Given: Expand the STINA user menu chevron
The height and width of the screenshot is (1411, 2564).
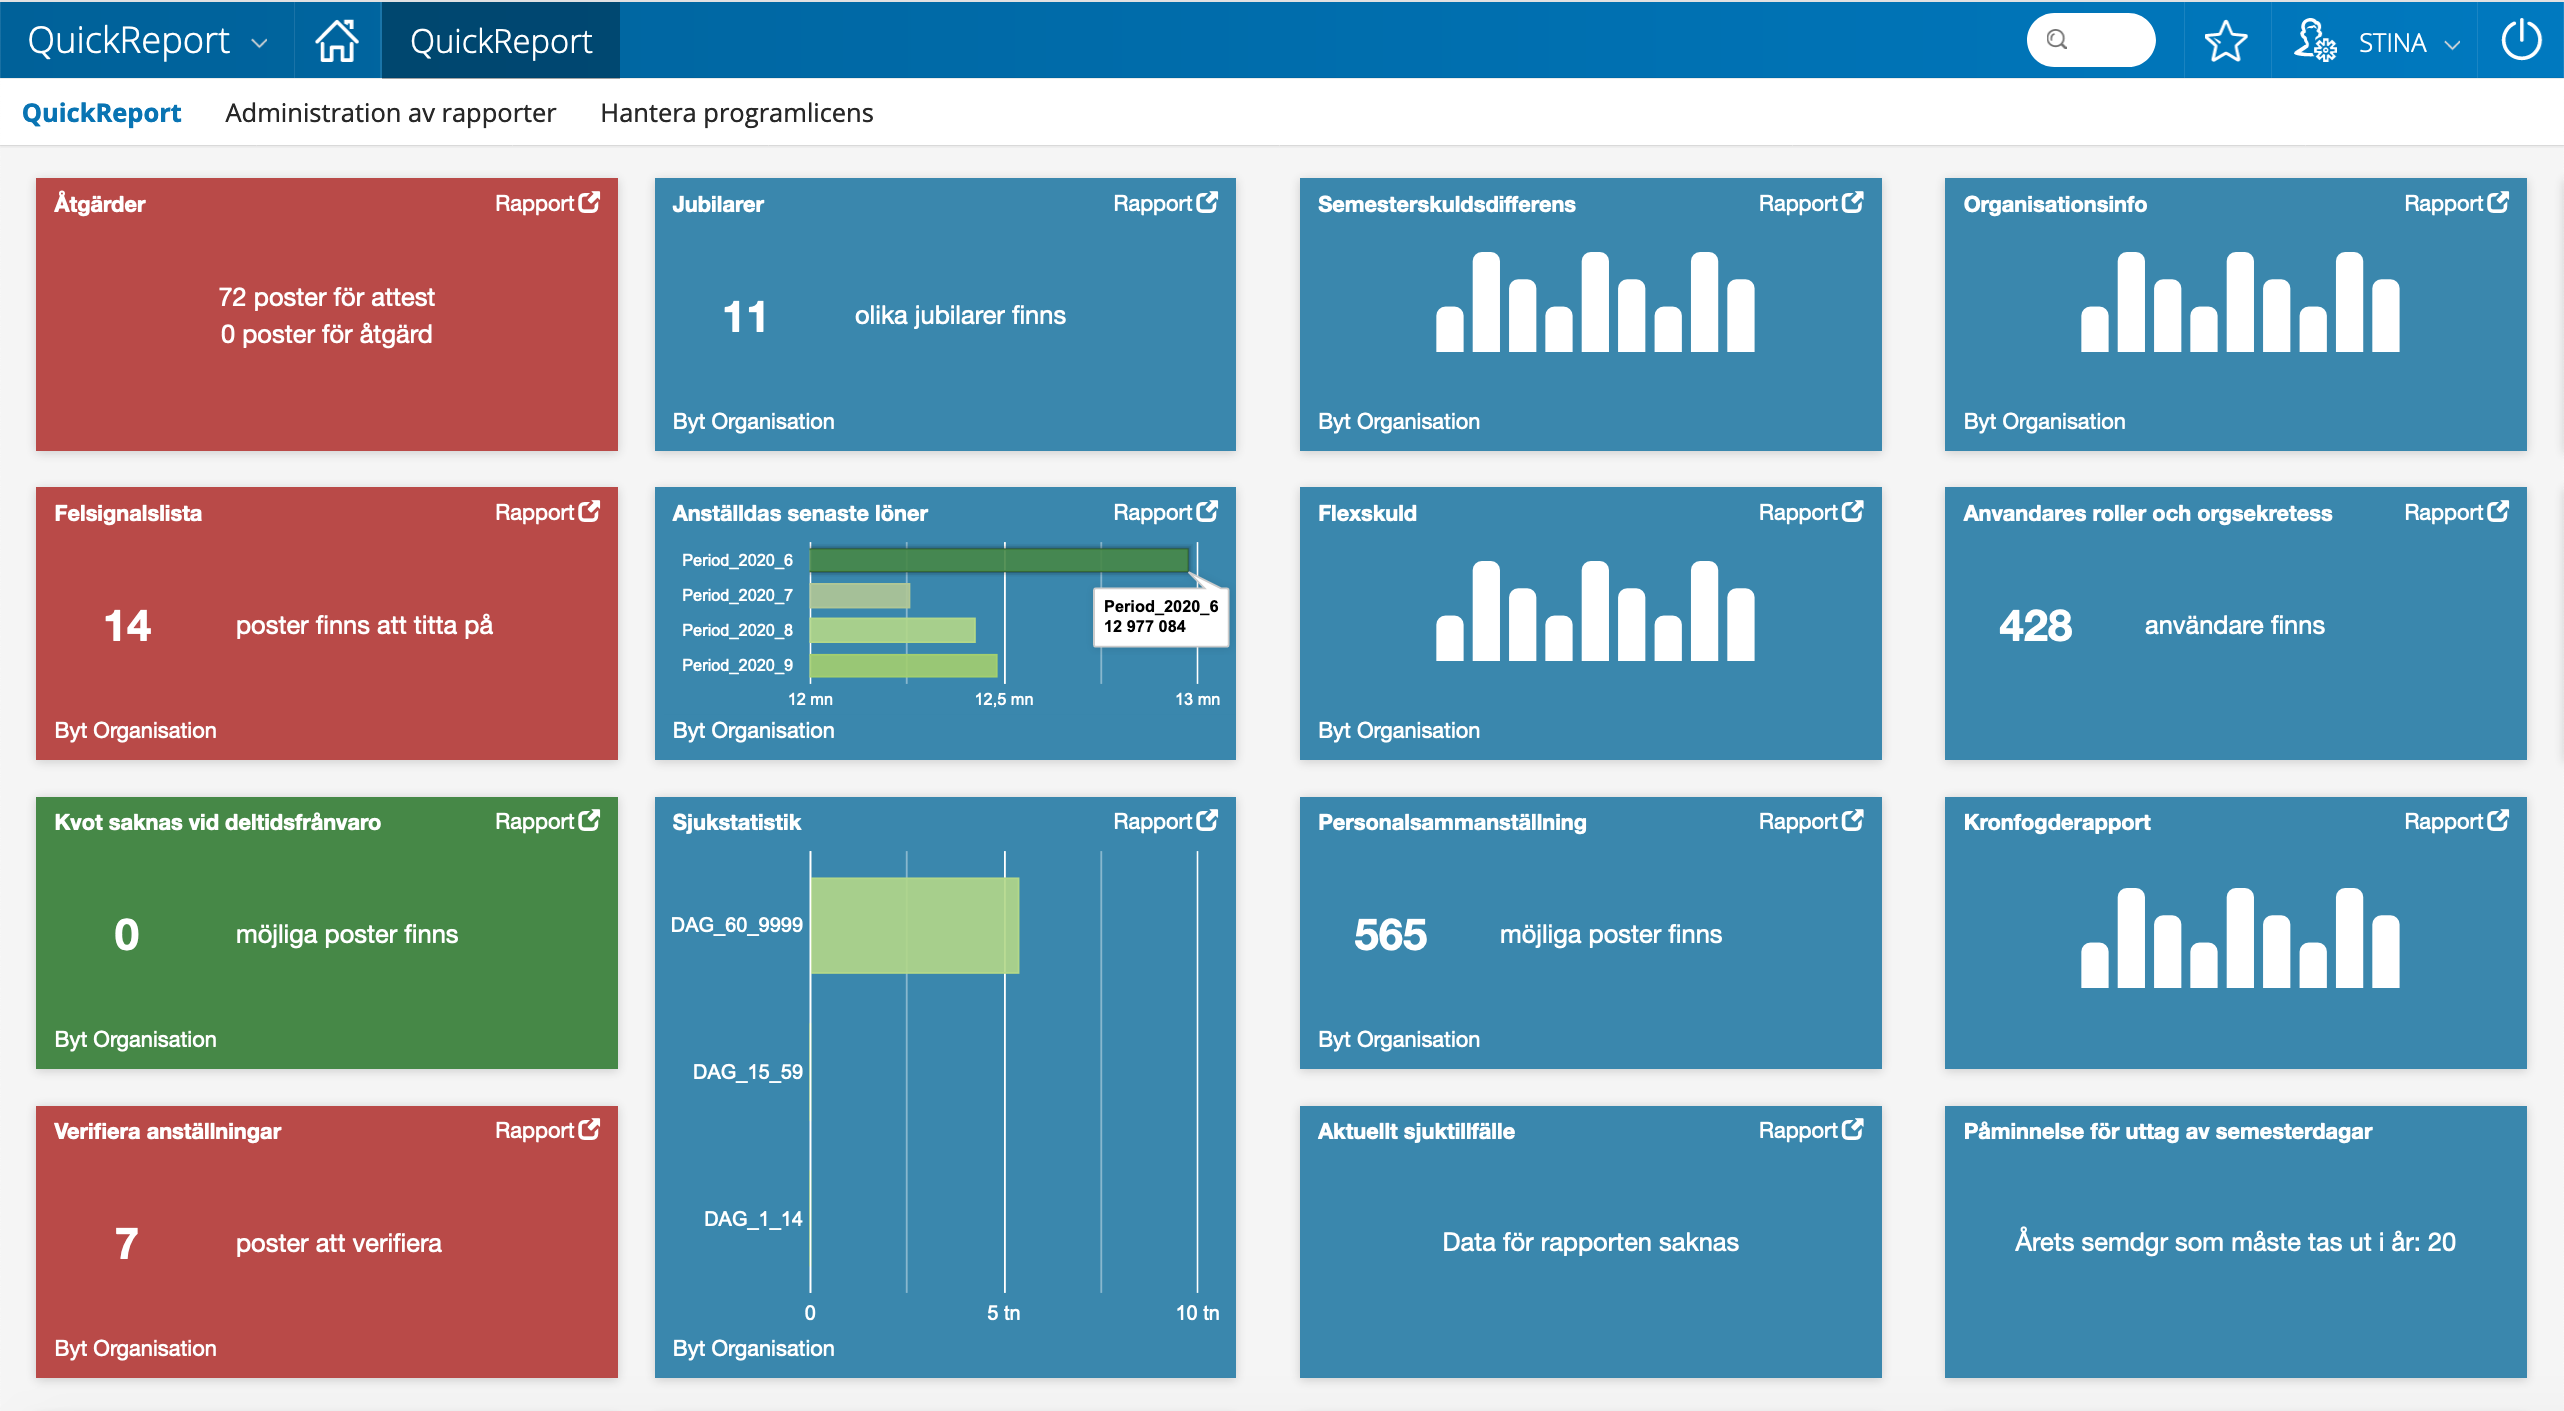Looking at the screenshot, I should click(2452, 44).
